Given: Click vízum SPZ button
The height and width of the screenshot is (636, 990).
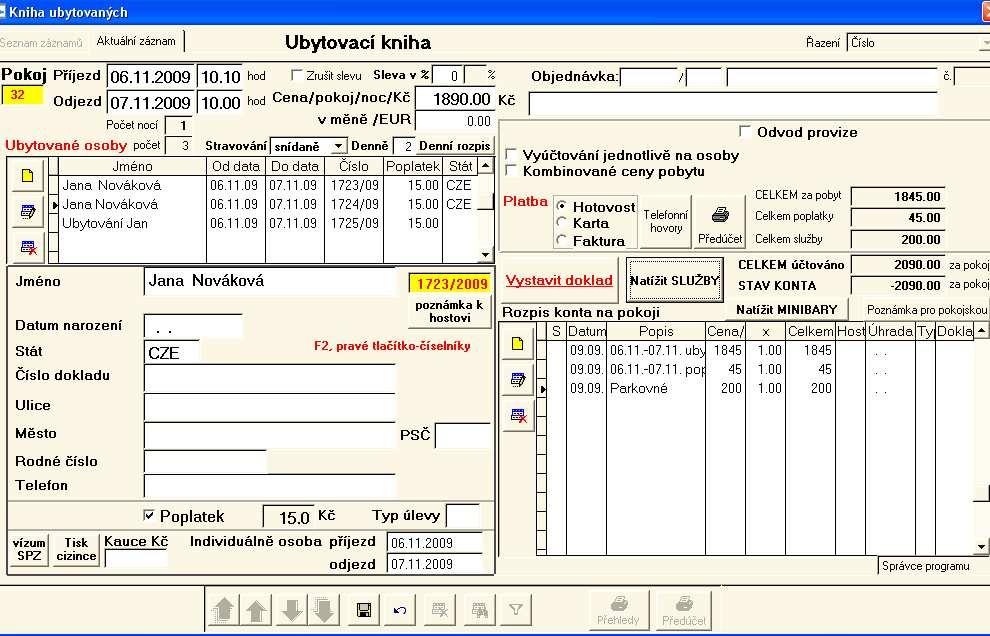Looking at the screenshot, I should (29, 549).
